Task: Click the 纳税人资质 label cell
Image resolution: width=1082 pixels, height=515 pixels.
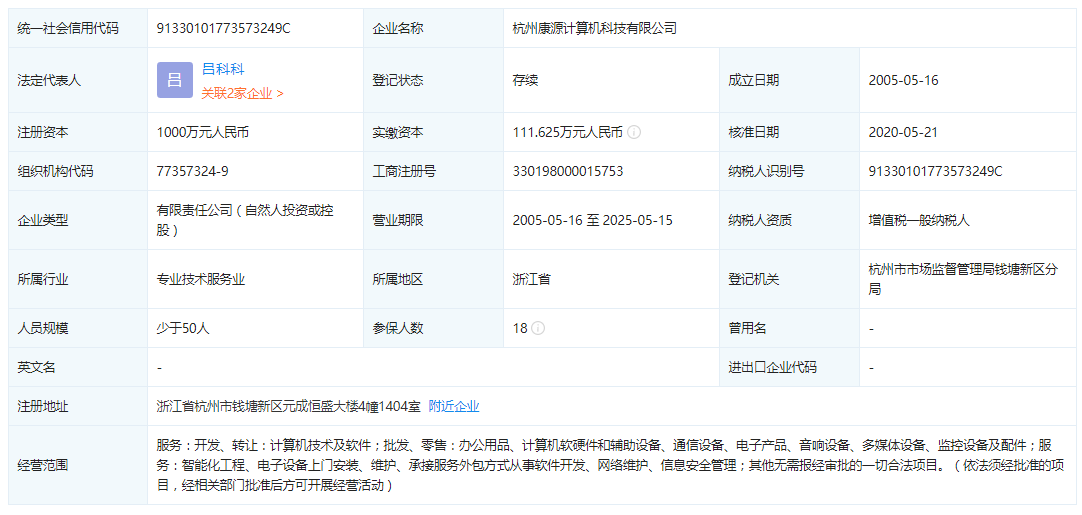Action: click(x=789, y=220)
